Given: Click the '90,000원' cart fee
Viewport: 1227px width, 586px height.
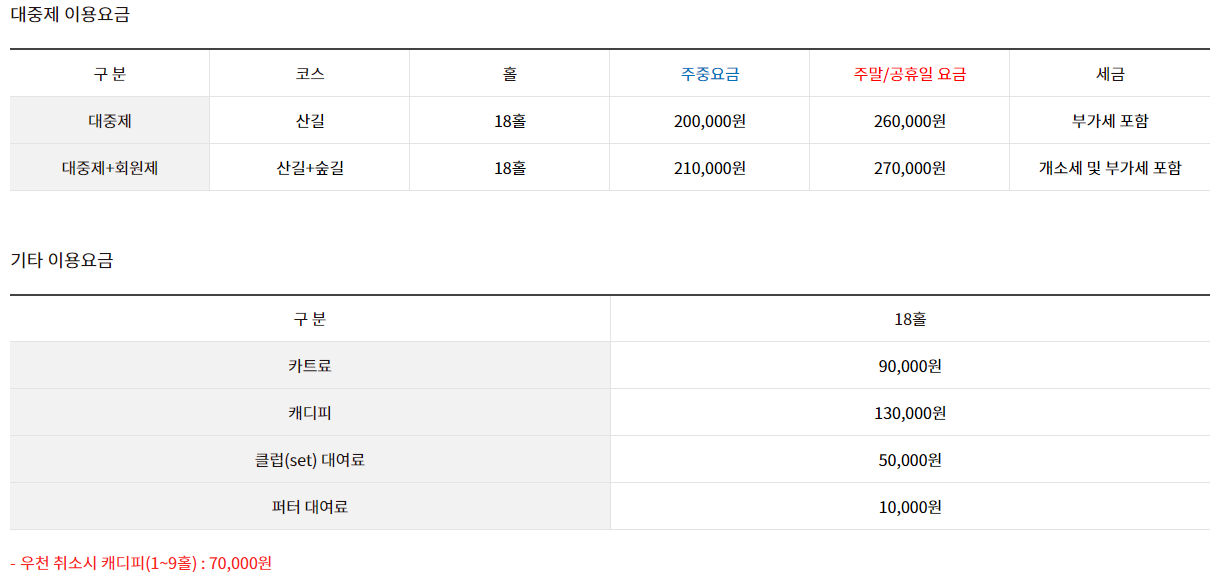Looking at the screenshot, I should (910, 366).
